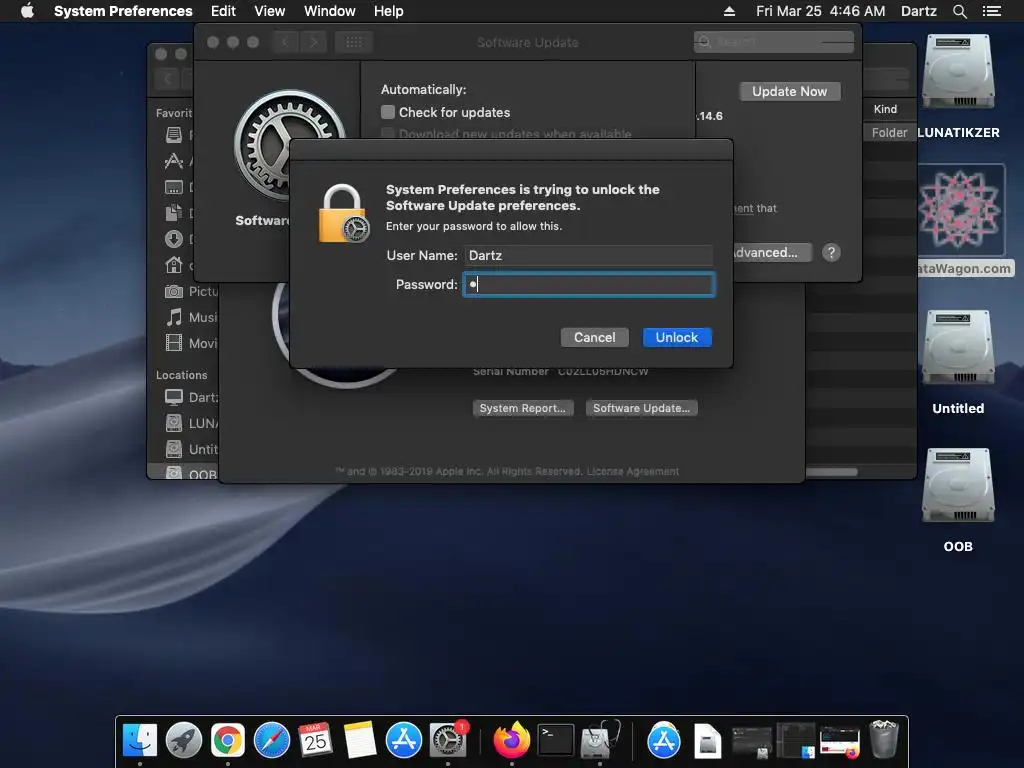Open Disk Utility stethoscope icon in dock
Screen dimensions: 1024x768
click(600, 740)
